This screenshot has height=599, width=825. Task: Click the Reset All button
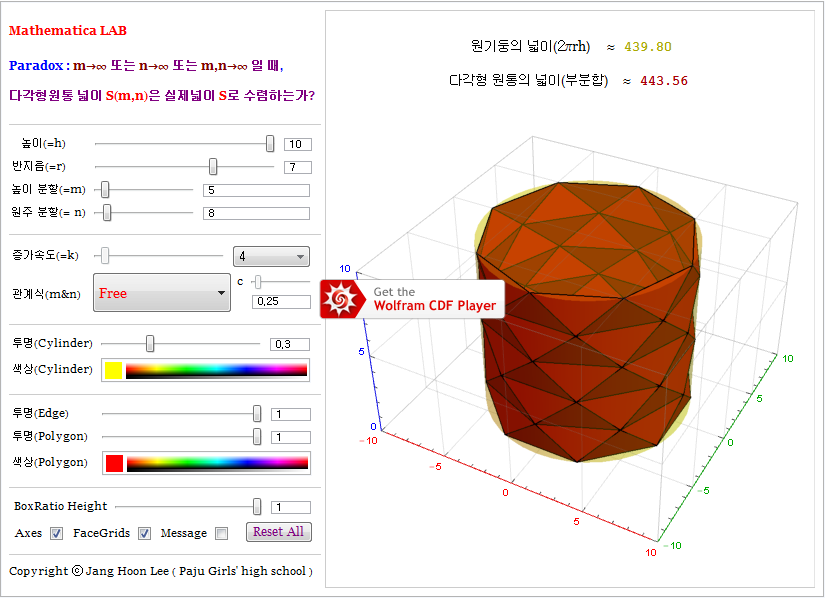[x=279, y=532]
